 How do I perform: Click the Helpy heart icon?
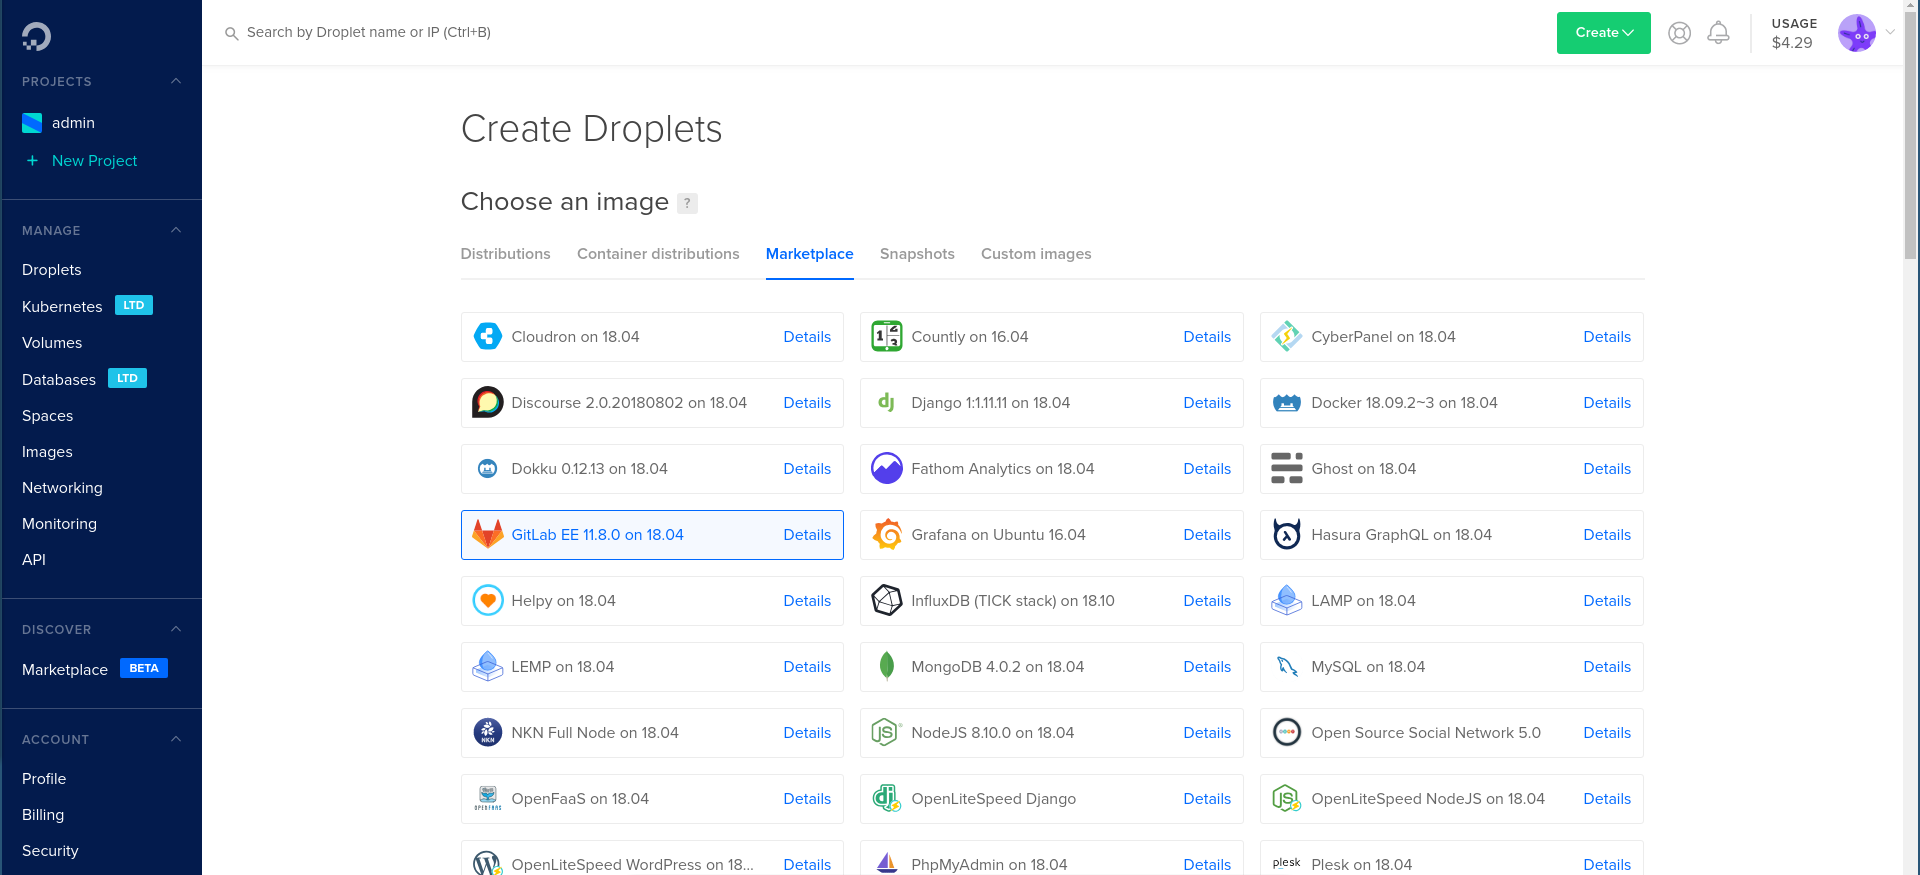(488, 600)
